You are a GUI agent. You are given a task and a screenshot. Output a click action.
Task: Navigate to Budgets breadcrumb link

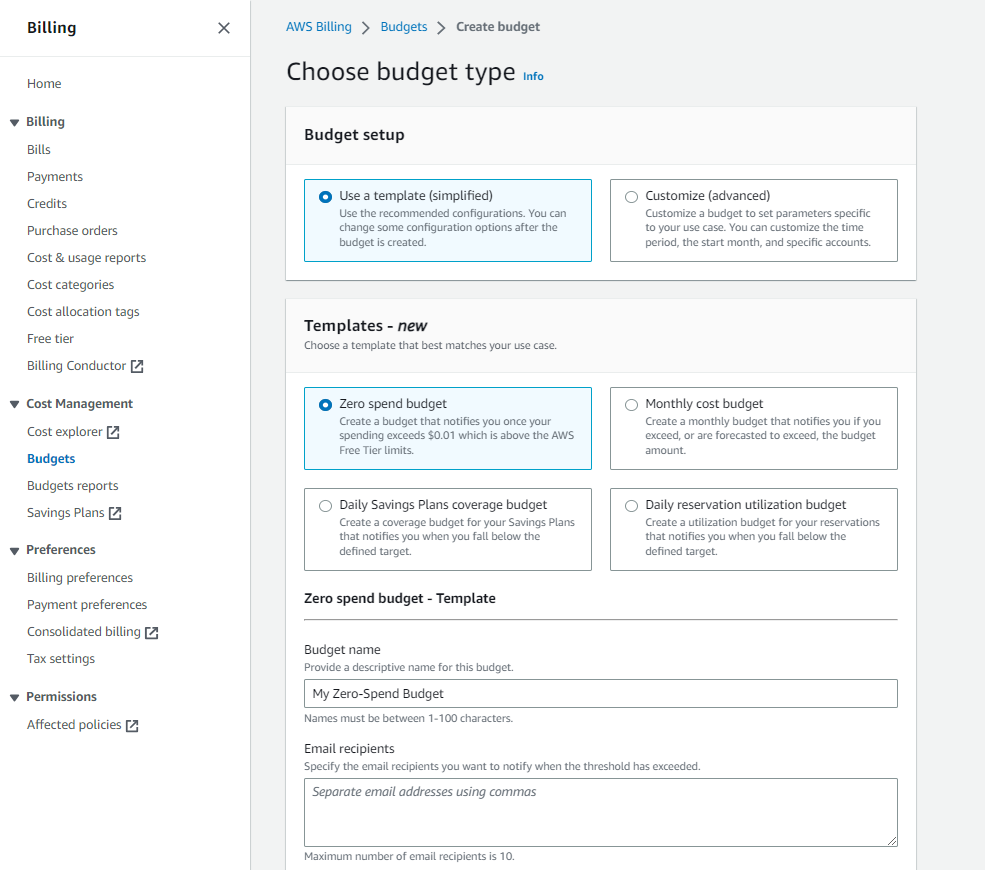coord(404,26)
